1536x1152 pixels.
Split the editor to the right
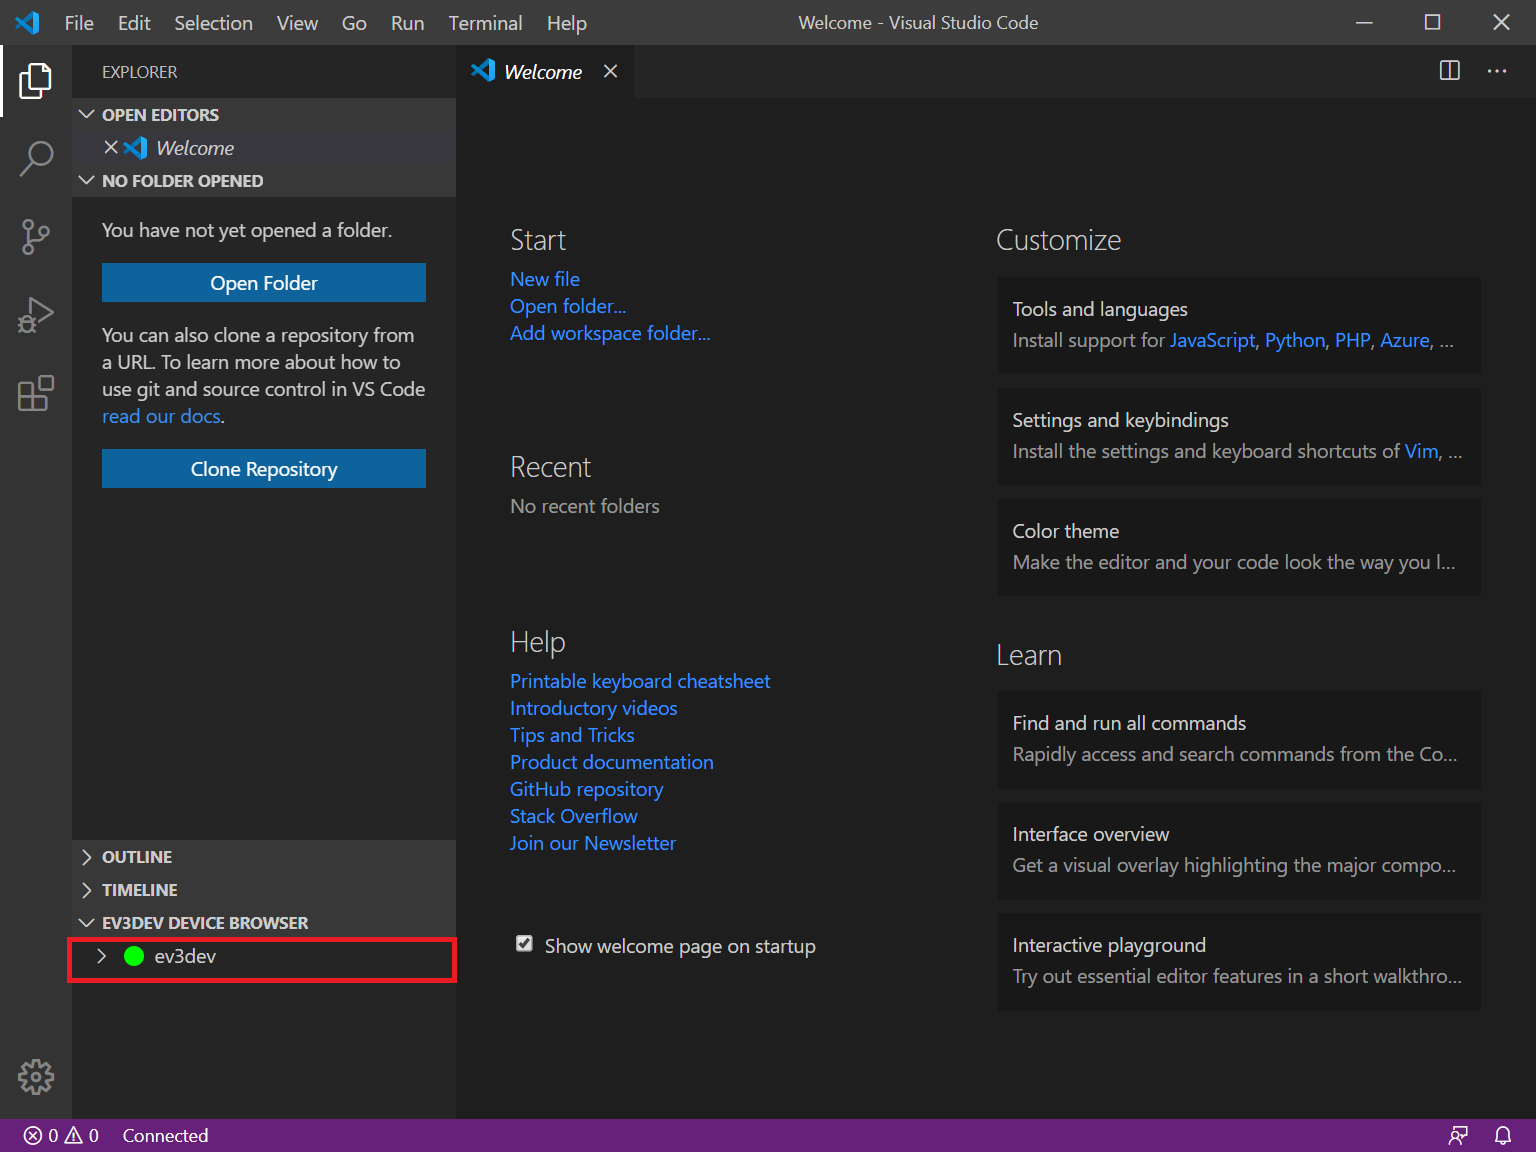(1449, 71)
